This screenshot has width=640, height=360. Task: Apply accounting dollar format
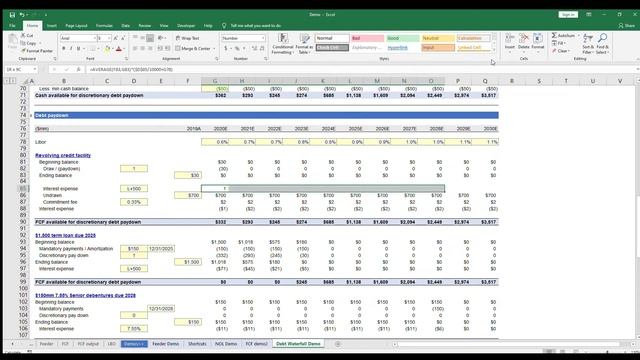pyautogui.click(x=226, y=49)
